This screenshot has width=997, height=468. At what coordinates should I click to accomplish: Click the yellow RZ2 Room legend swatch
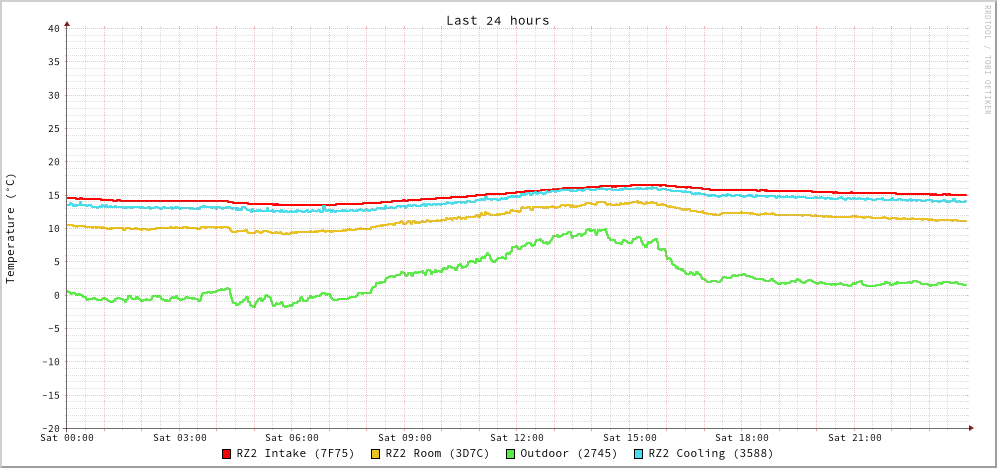[x=376, y=454]
